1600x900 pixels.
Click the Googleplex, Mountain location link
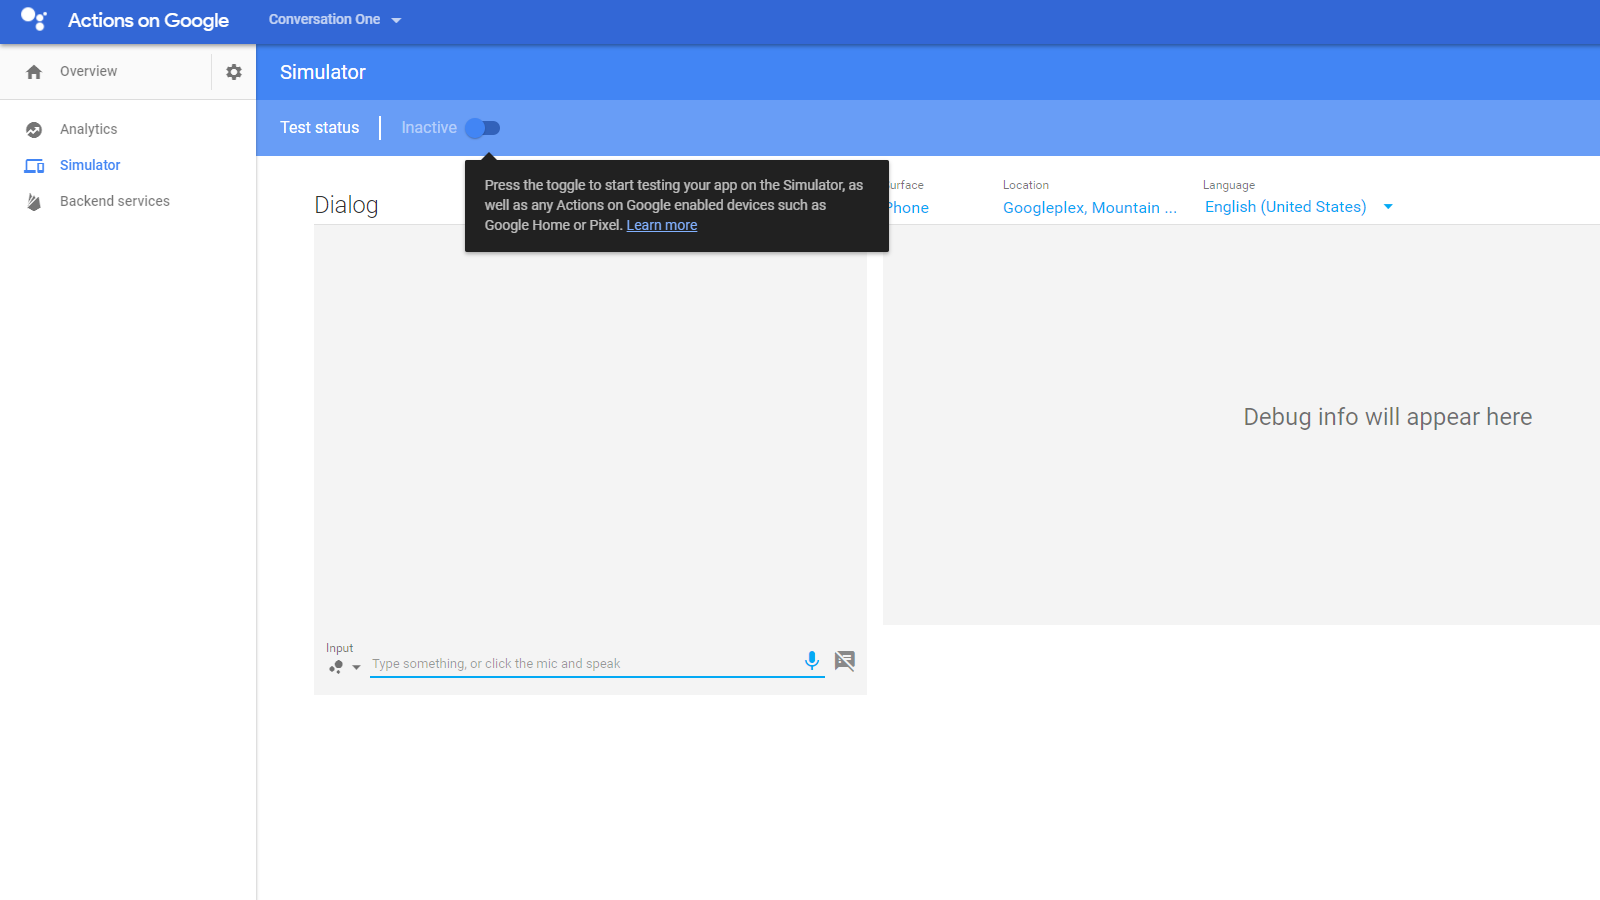1089,208
